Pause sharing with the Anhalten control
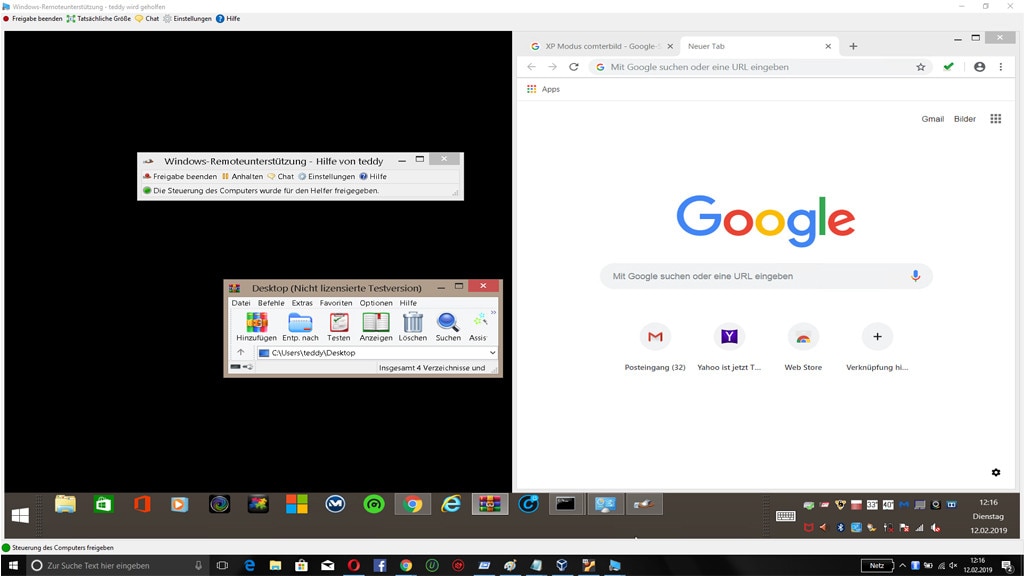1024x576 pixels. point(245,177)
